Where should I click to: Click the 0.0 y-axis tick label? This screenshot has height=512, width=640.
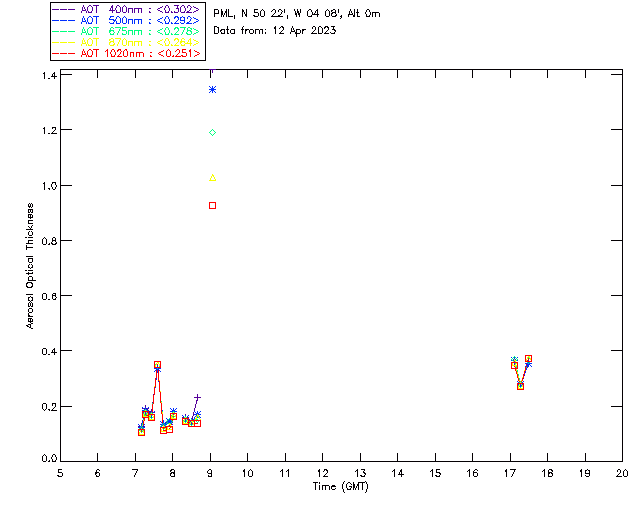(x=49, y=459)
